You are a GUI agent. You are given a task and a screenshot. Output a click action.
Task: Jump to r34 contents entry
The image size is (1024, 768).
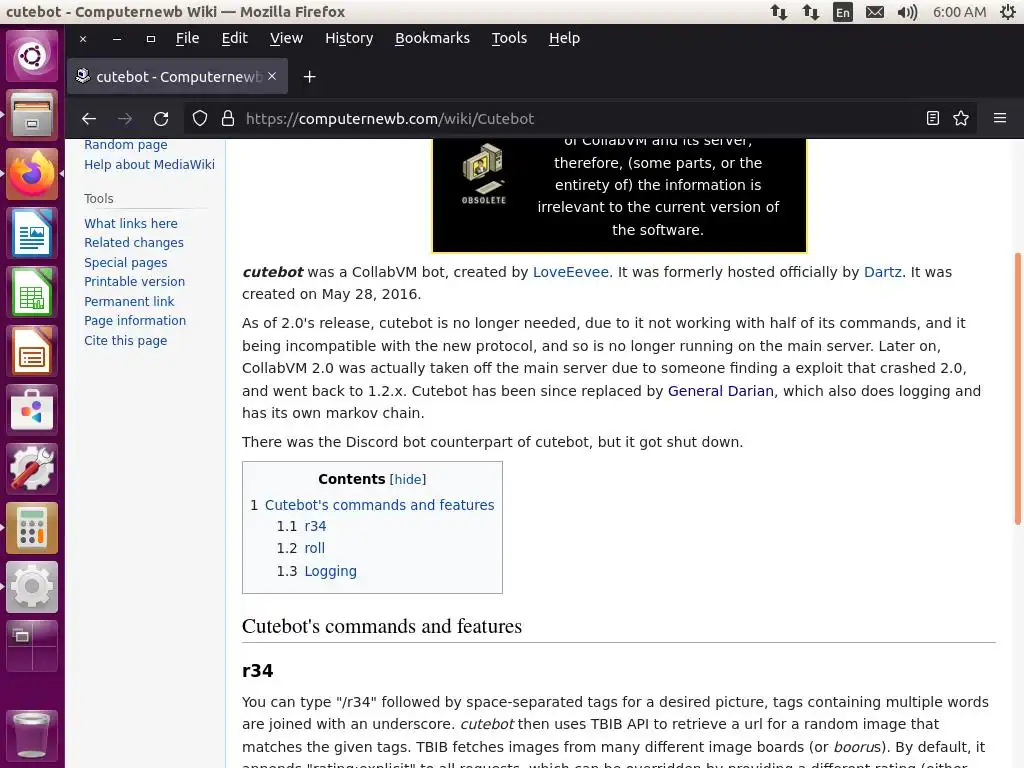(315, 526)
